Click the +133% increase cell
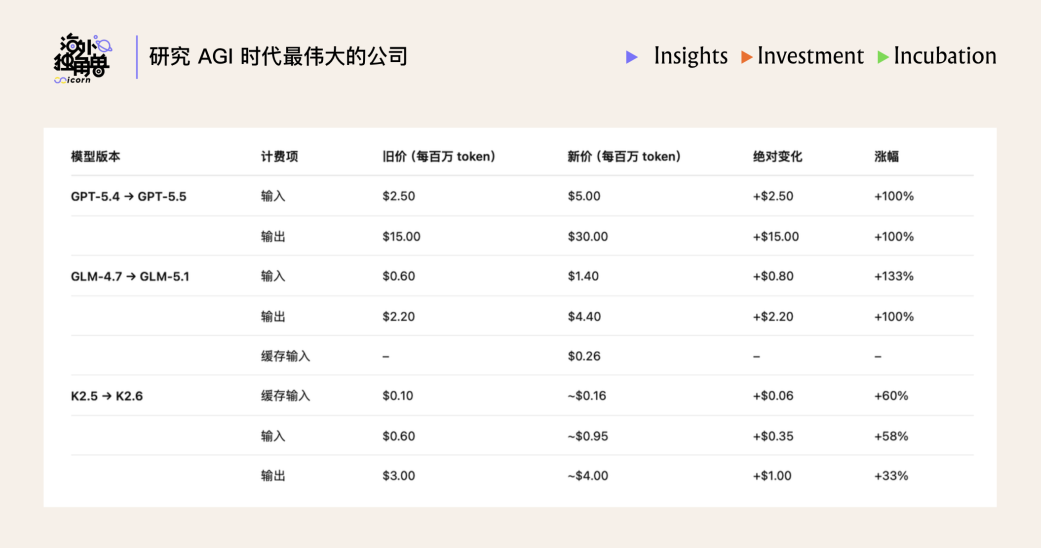The height and width of the screenshot is (548, 1041). [x=894, y=276]
